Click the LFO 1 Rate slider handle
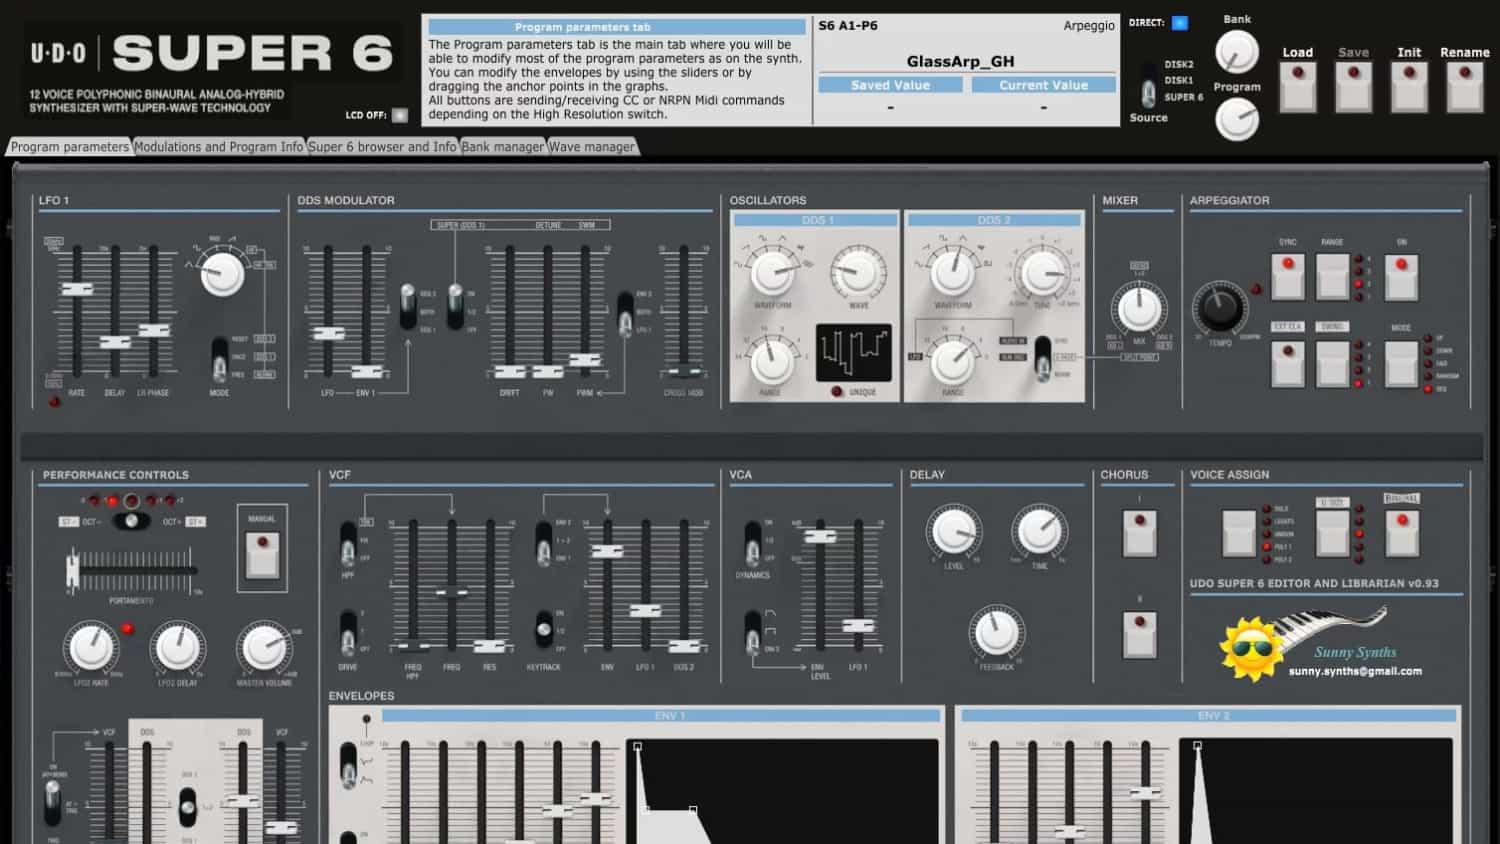This screenshot has height=844, width=1500. [x=77, y=289]
